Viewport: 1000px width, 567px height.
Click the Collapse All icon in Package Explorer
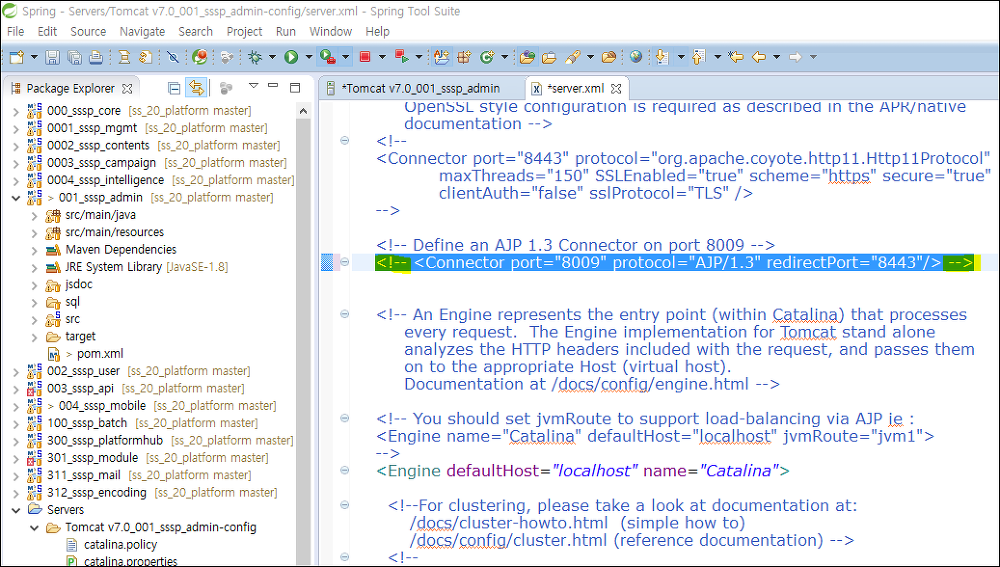pos(173,88)
